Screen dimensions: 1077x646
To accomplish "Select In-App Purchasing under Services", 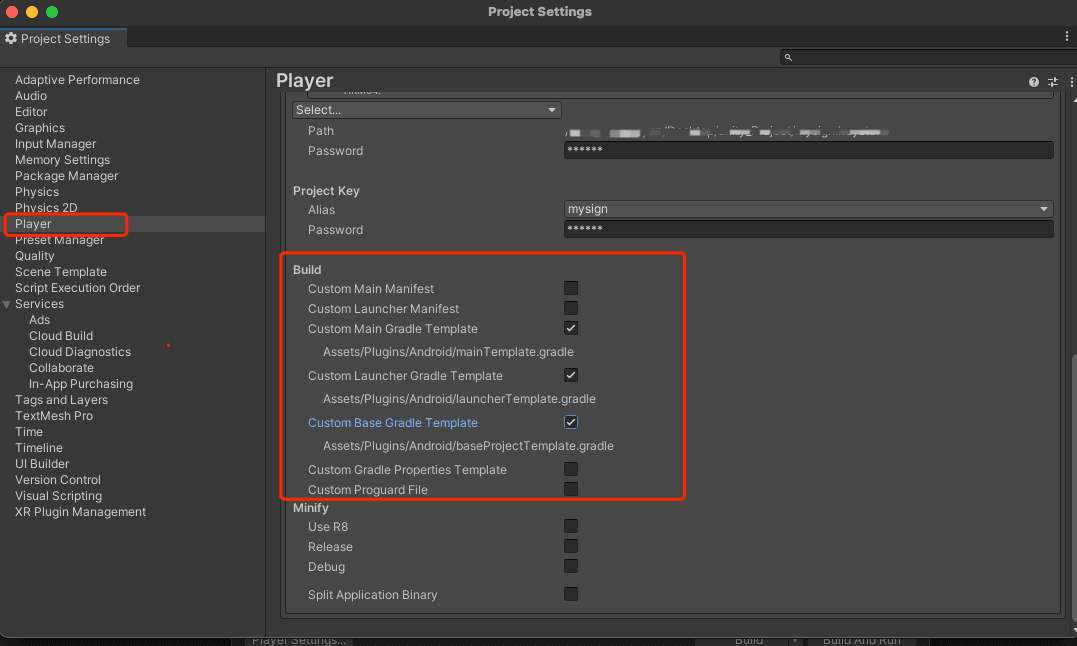I will (x=81, y=384).
